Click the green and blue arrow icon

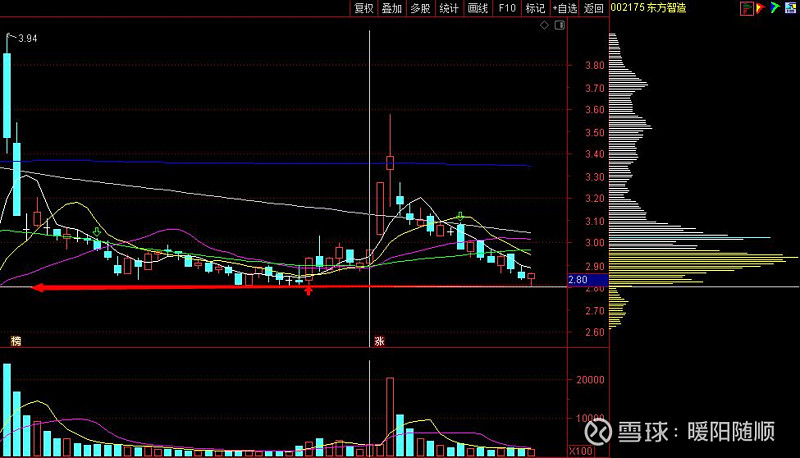775,8
